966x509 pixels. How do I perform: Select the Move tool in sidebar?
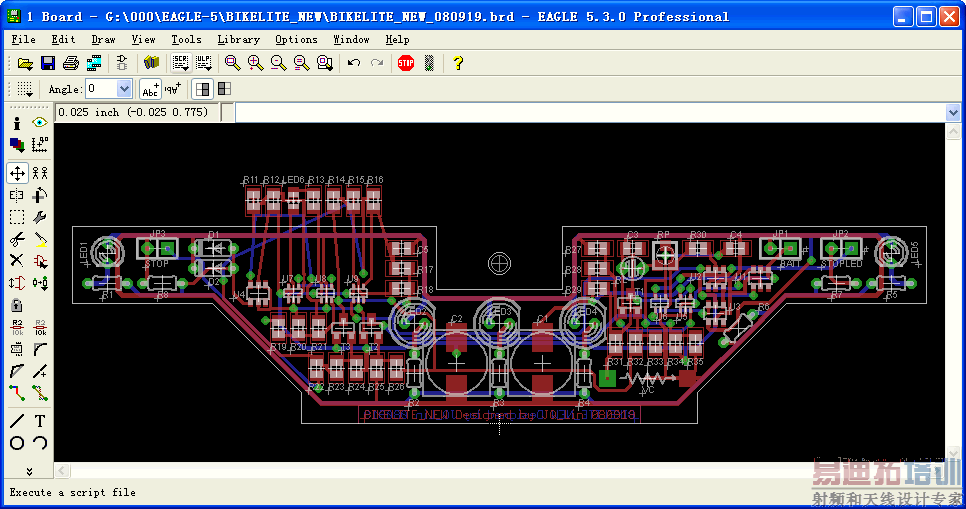(x=17, y=173)
